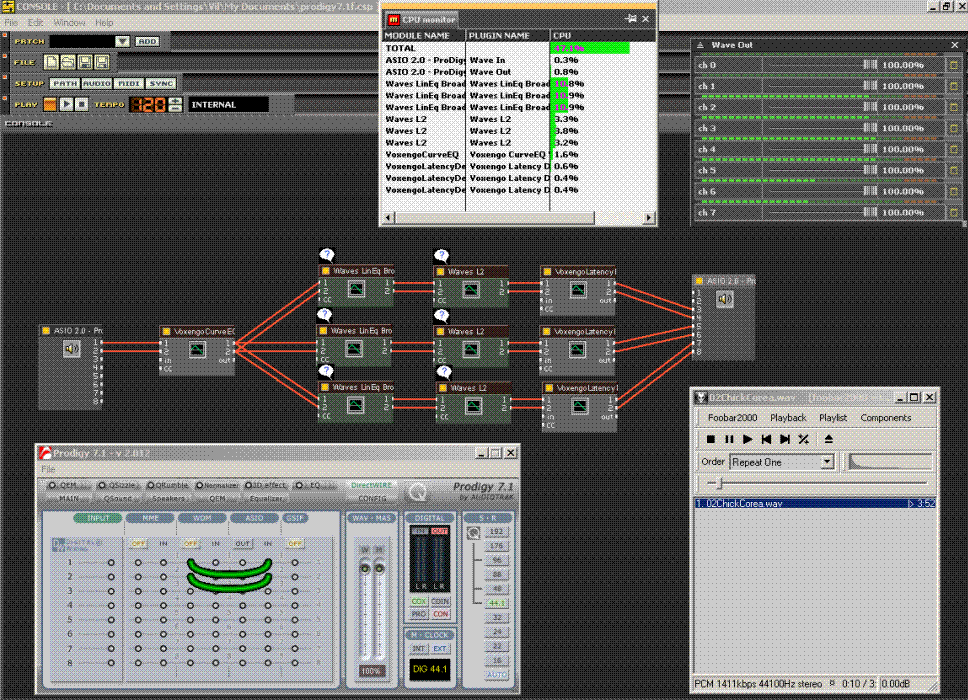This screenshot has width=968, height=700.
Task: Open the AUDIO setup button
Action: 96,83
